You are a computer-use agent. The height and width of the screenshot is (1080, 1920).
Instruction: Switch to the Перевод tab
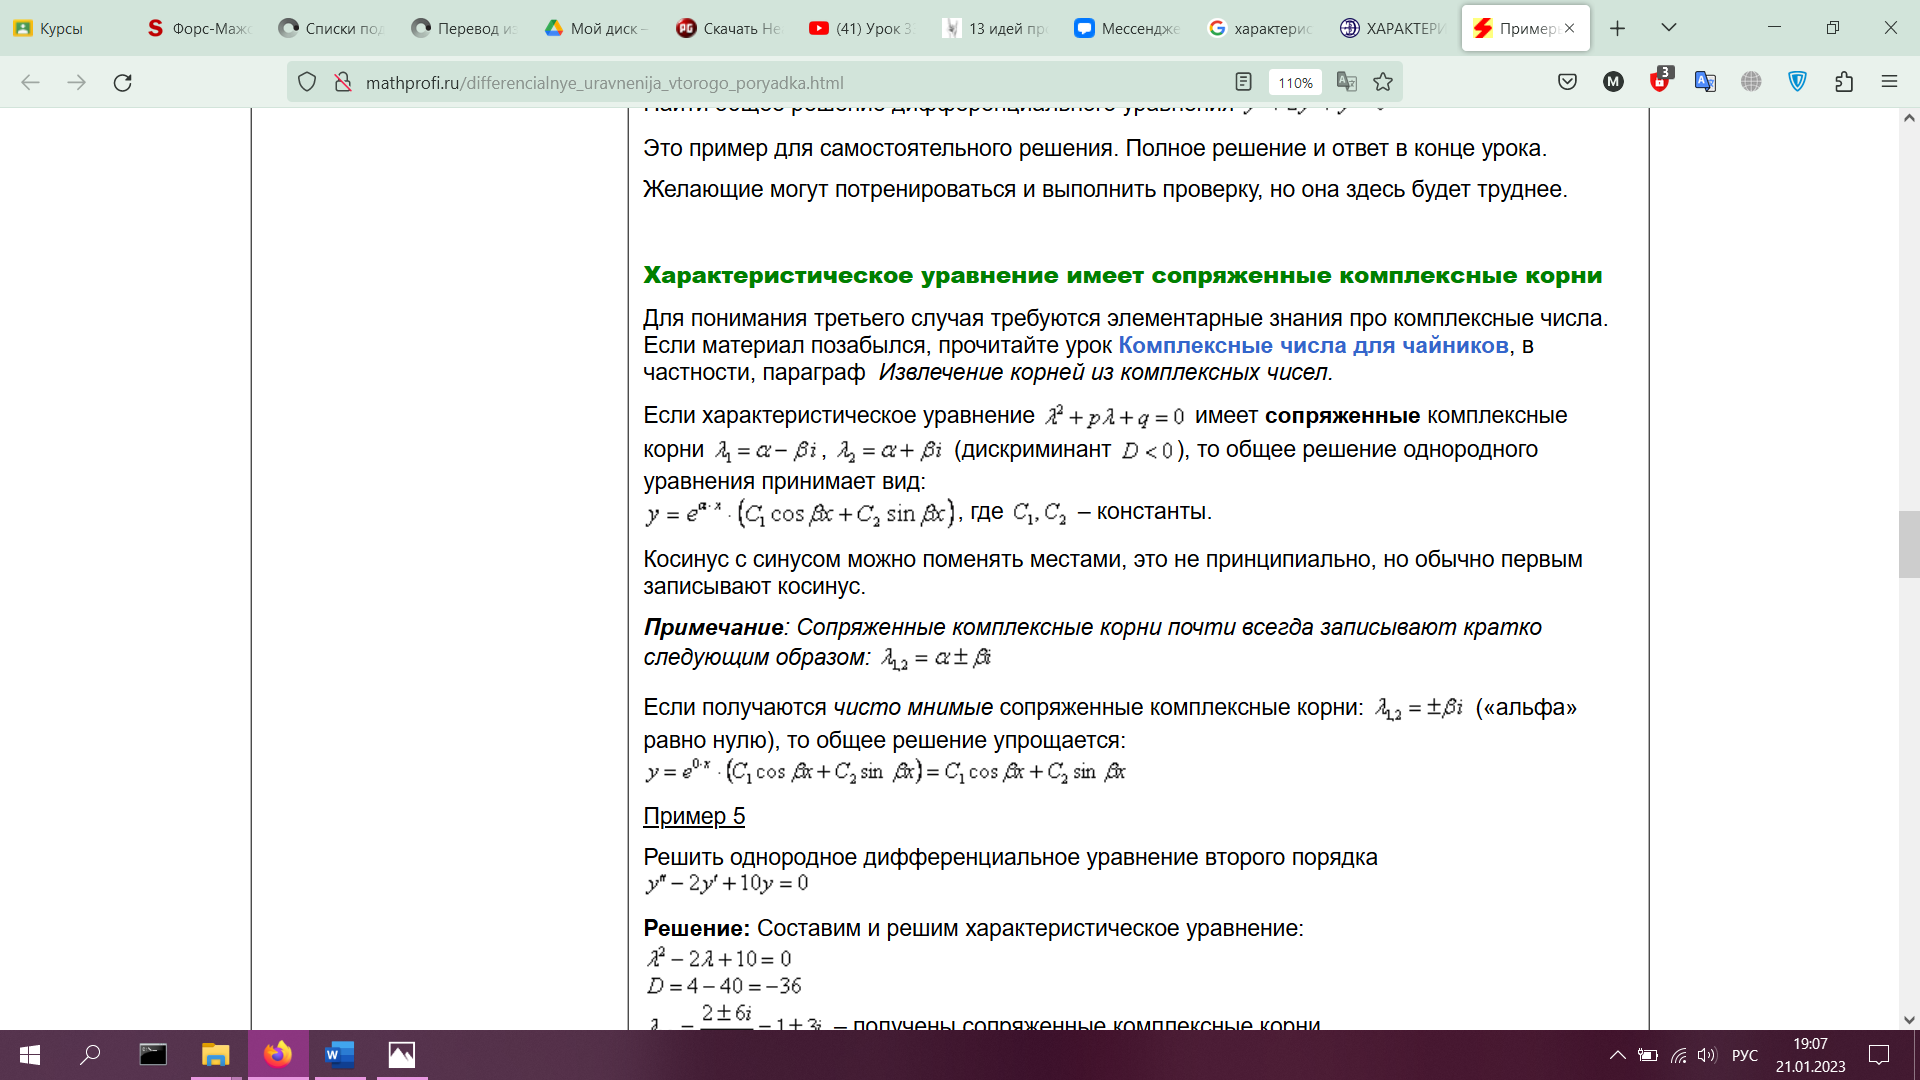[x=464, y=28]
